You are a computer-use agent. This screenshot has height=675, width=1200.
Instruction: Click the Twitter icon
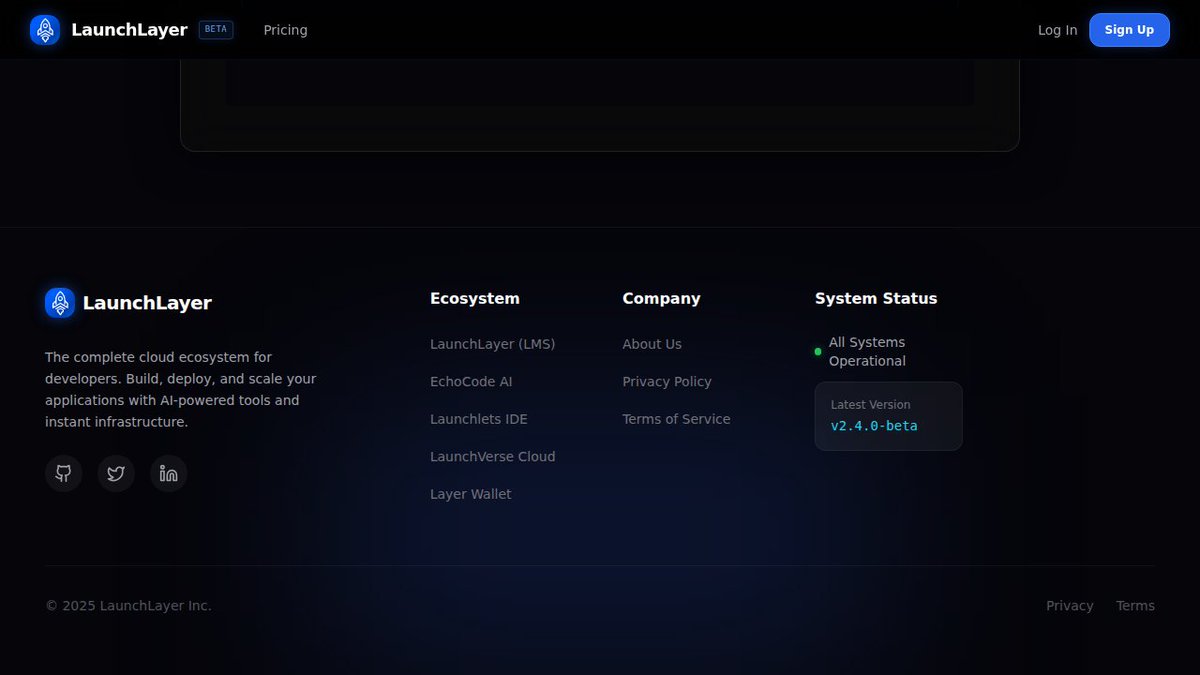tap(115, 473)
